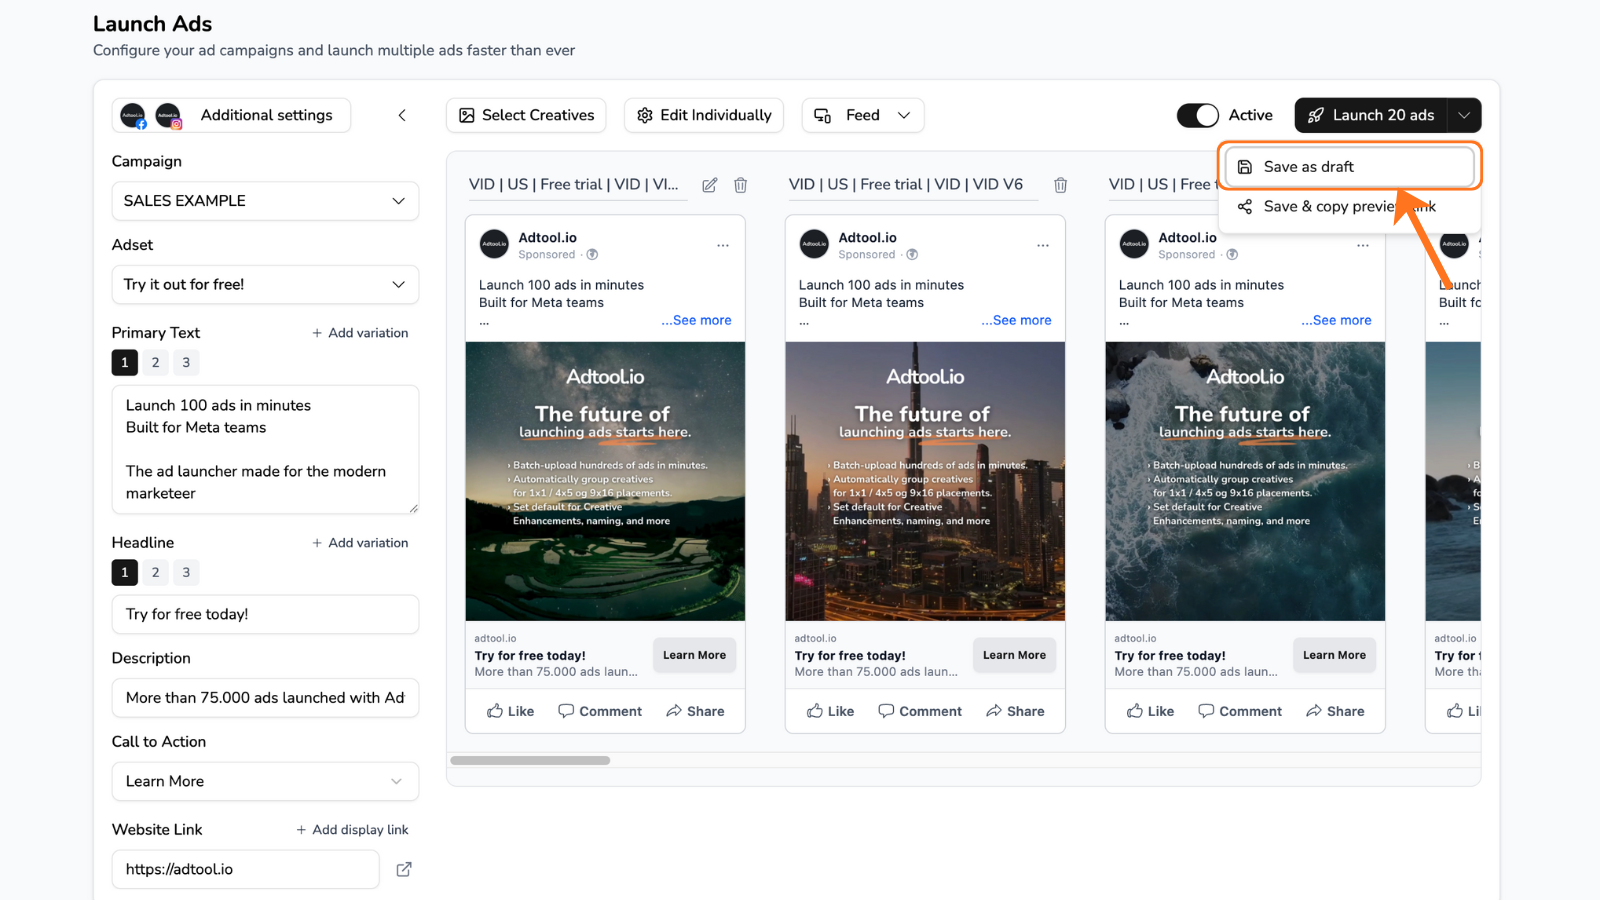Viewport: 1600px width, 900px height.
Task: Click Like on the second ad preview
Action: pyautogui.click(x=830, y=711)
